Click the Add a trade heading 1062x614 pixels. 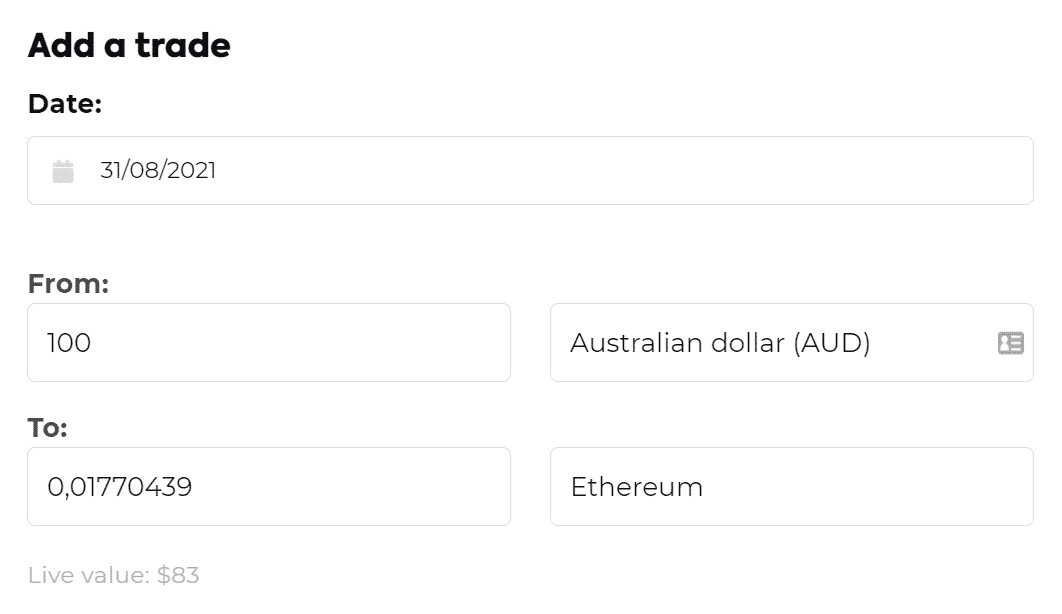coord(129,45)
